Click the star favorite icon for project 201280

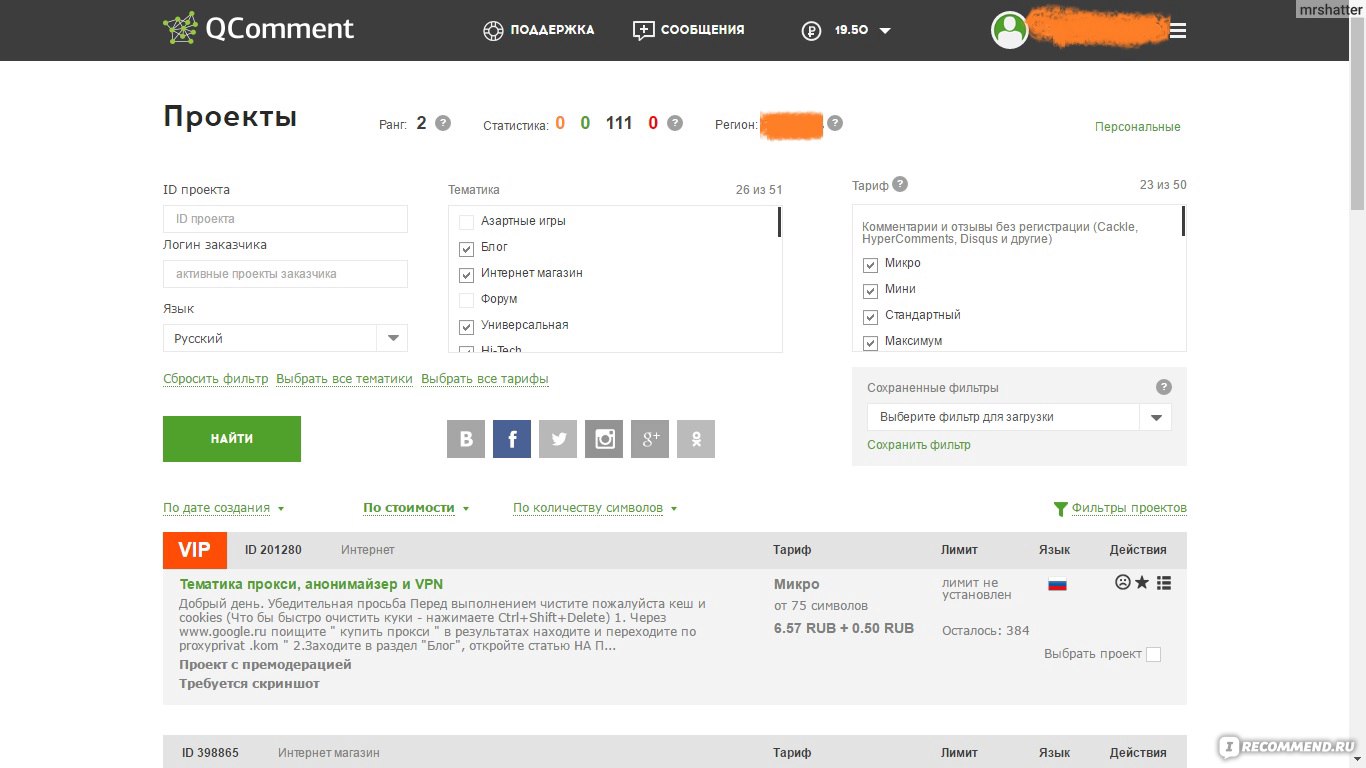point(1142,582)
